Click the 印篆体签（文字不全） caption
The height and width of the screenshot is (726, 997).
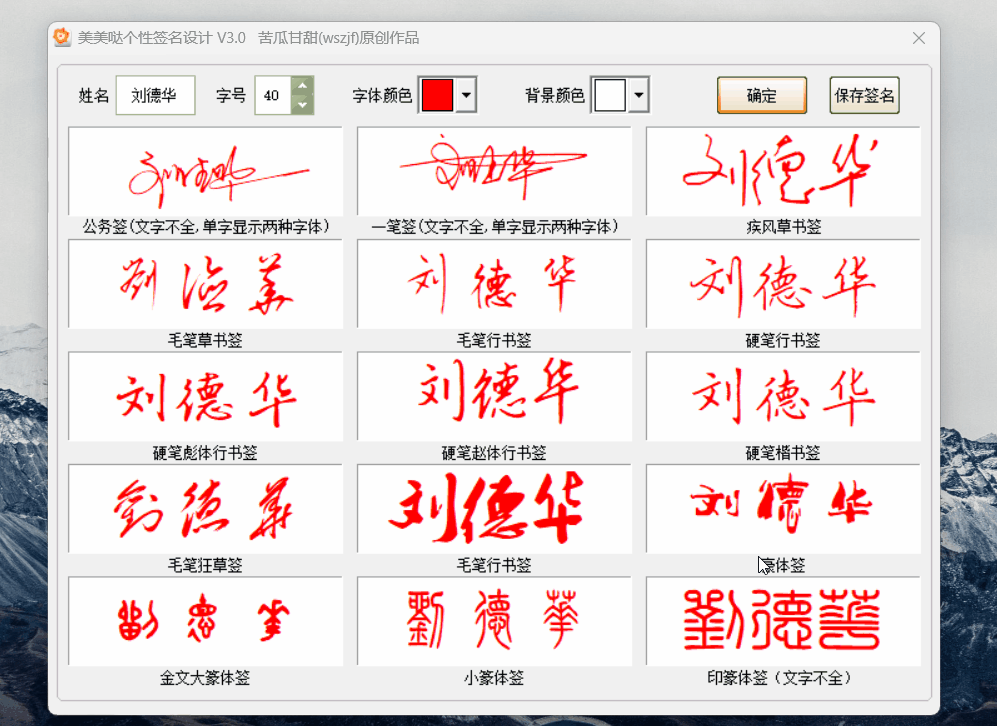(x=780, y=678)
